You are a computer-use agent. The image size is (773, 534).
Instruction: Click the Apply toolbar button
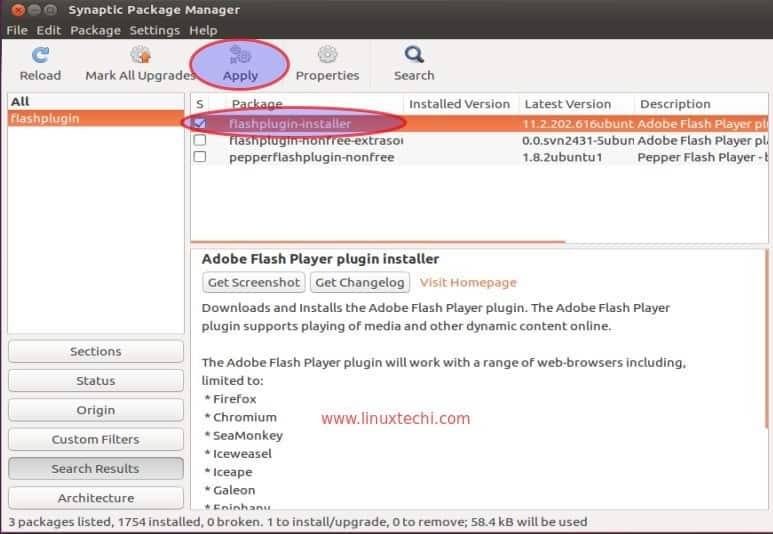pyautogui.click(x=240, y=64)
